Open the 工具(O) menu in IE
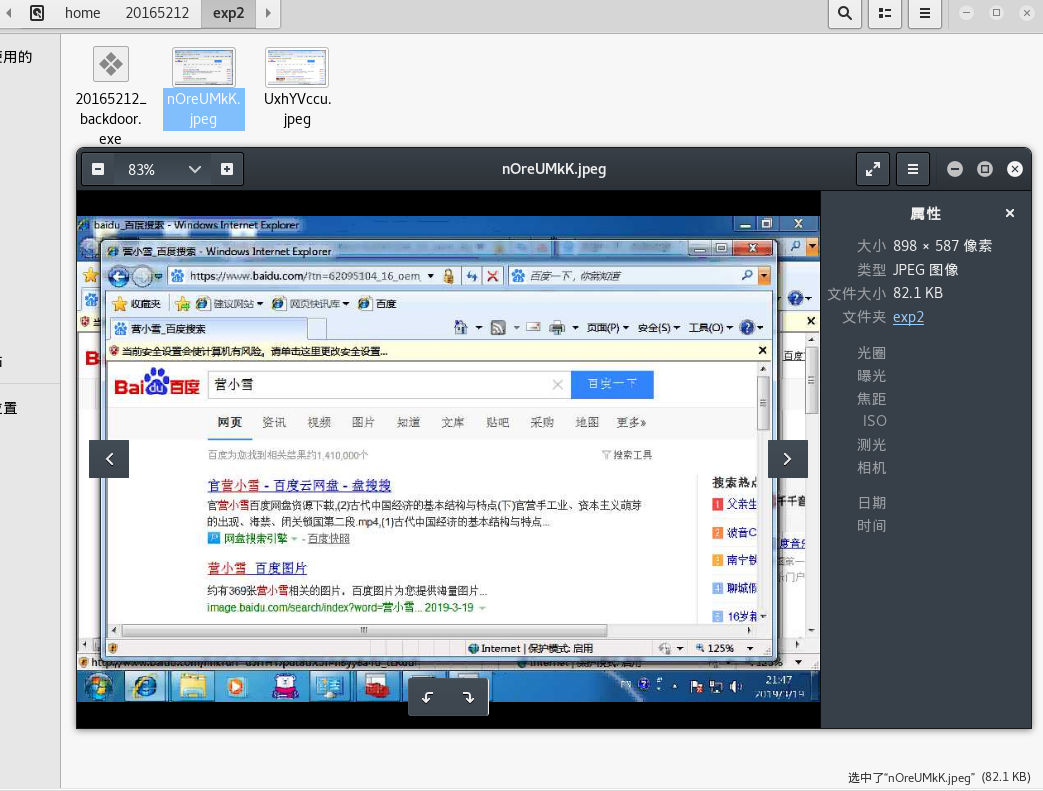1043x791 pixels. pos(710,328)
